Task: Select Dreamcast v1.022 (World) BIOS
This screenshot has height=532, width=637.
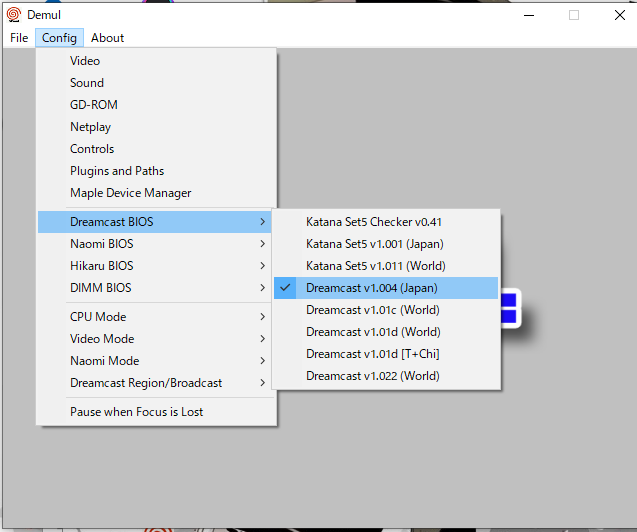Action: pos(386,376)
